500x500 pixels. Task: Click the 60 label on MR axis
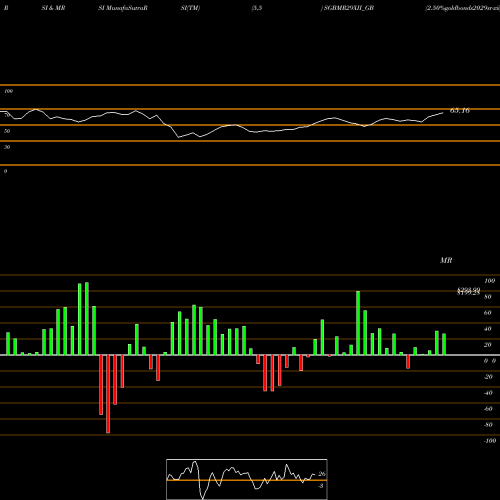pyautogui.click(x=488, y=313)
